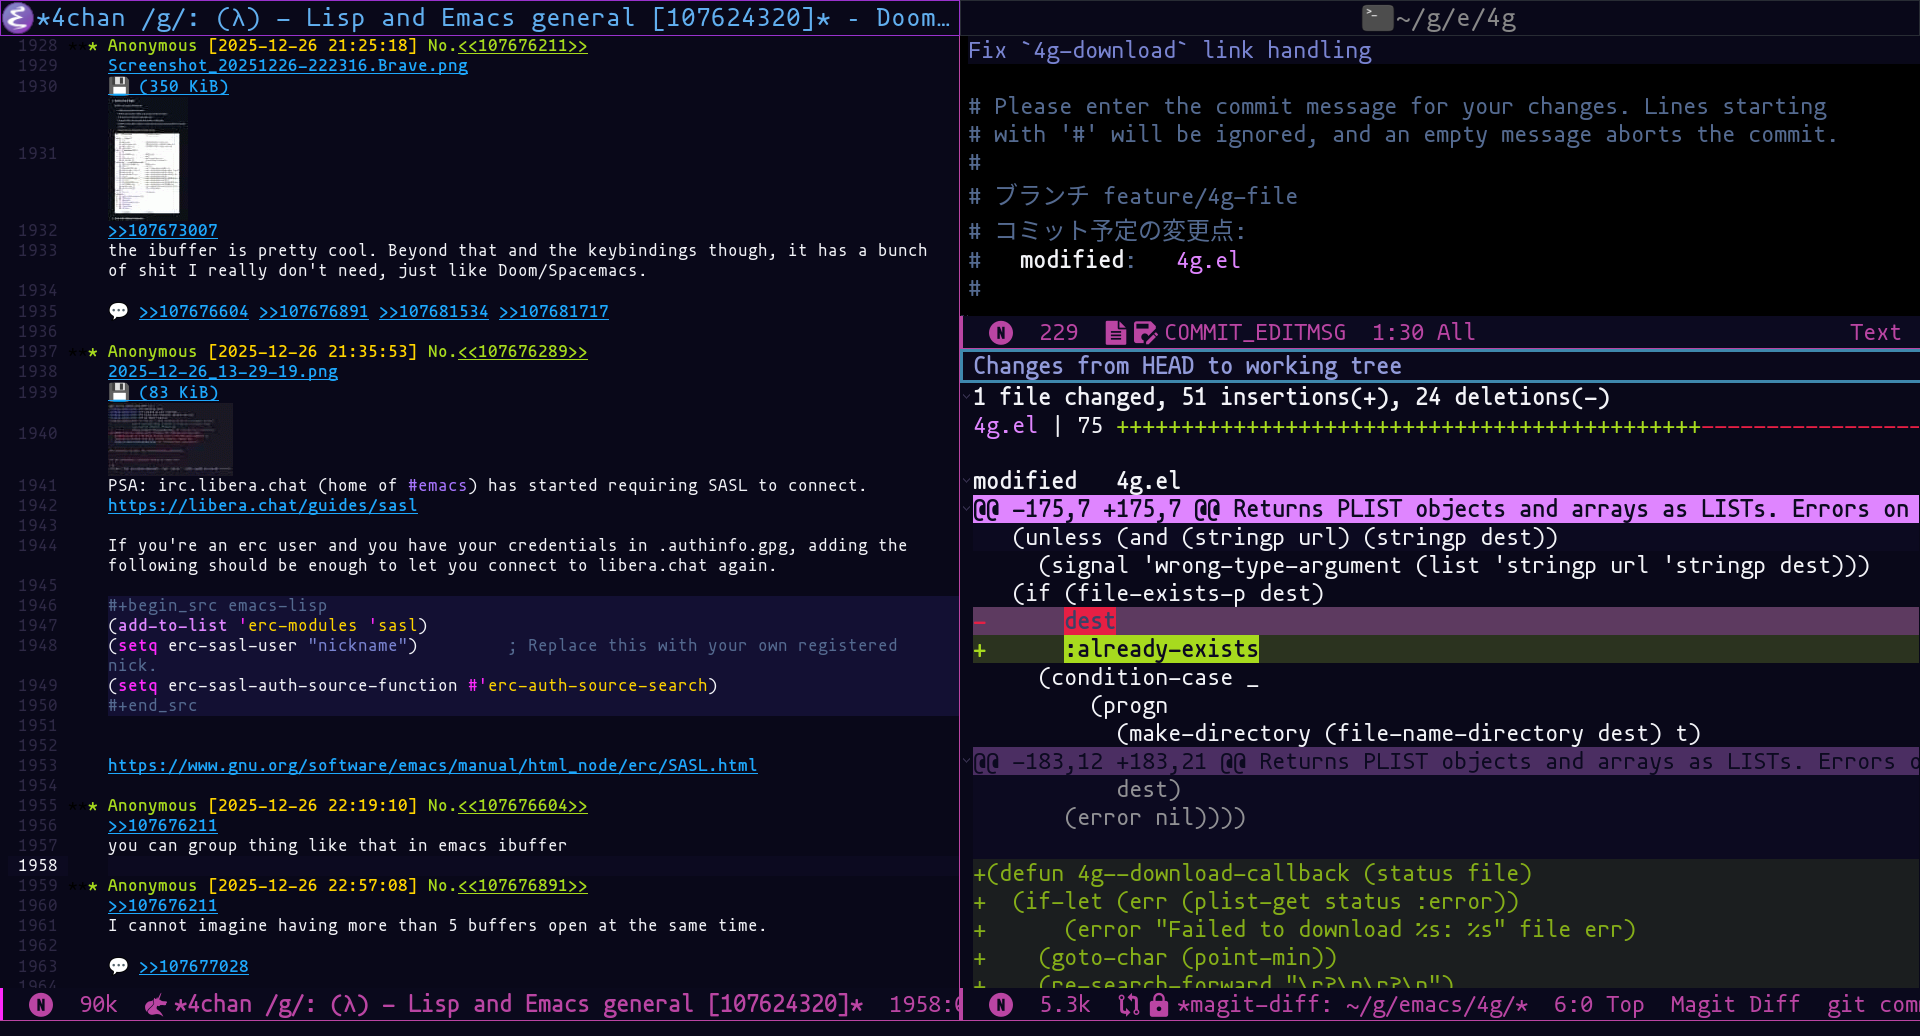1920x1036 pixels.
Task: Click the 'Changes from HEAD to working tree' header
Action: [1187, 366]
